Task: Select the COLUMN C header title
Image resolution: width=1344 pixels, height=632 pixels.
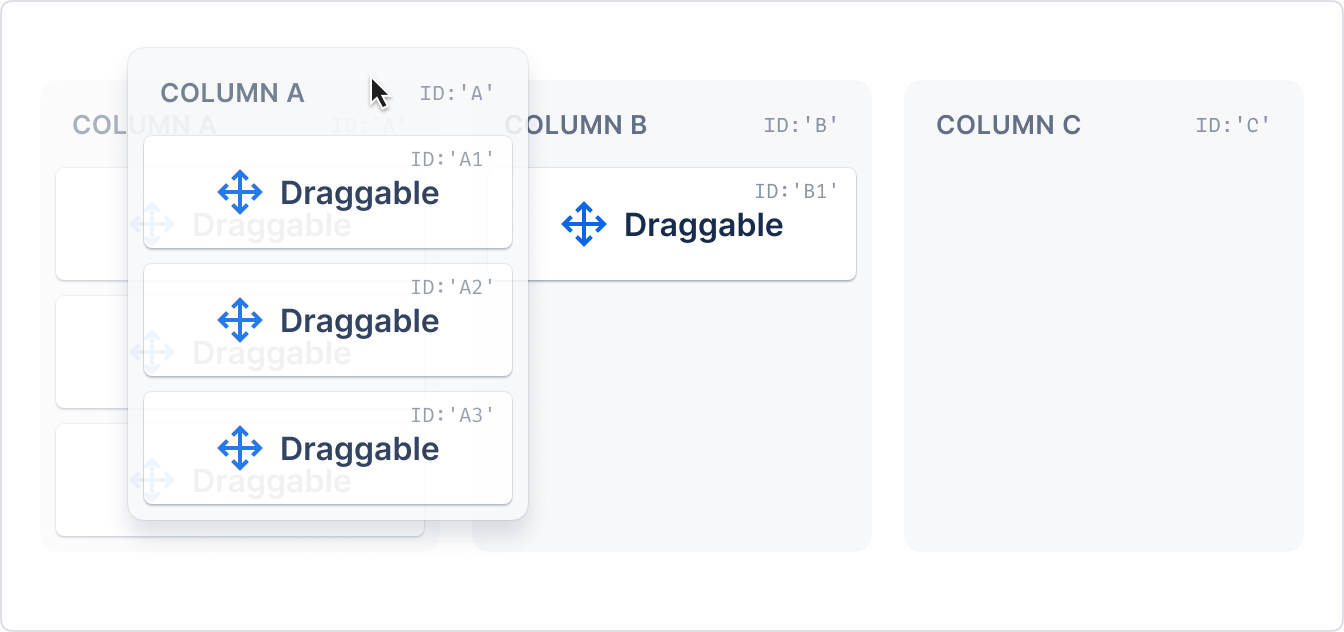Action: (x=1008, y=125)
